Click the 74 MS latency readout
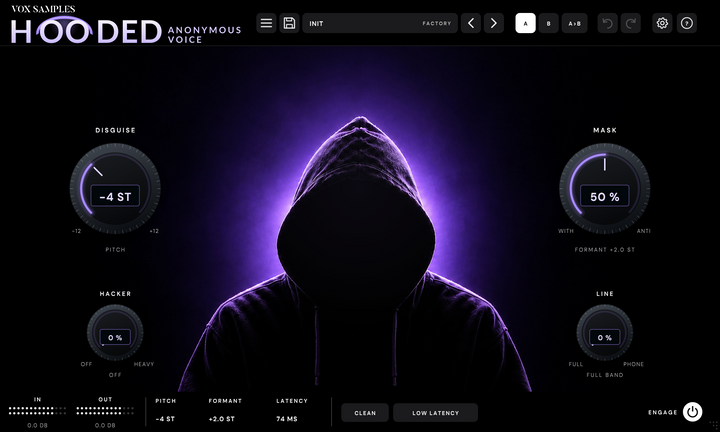The height and width of the screenshot is (432, 720). click(x=287, y=419)
